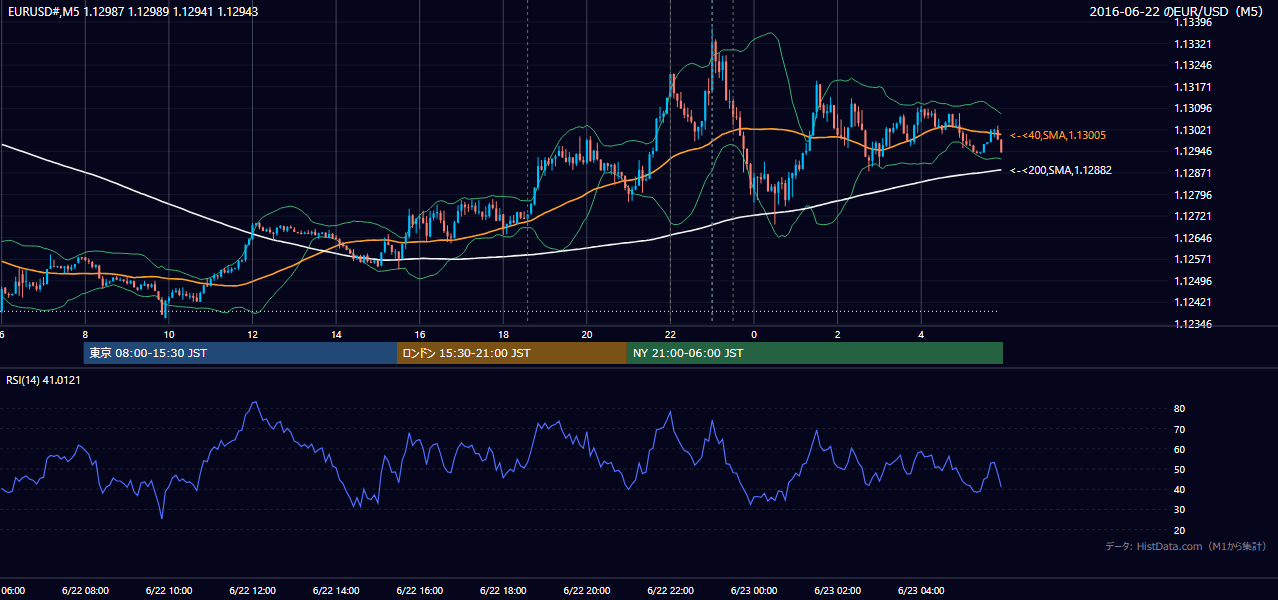The width and height of the screenshot is (1278, 600).
Task: Click price axis label 1.12421
Action: (1193, 302)
